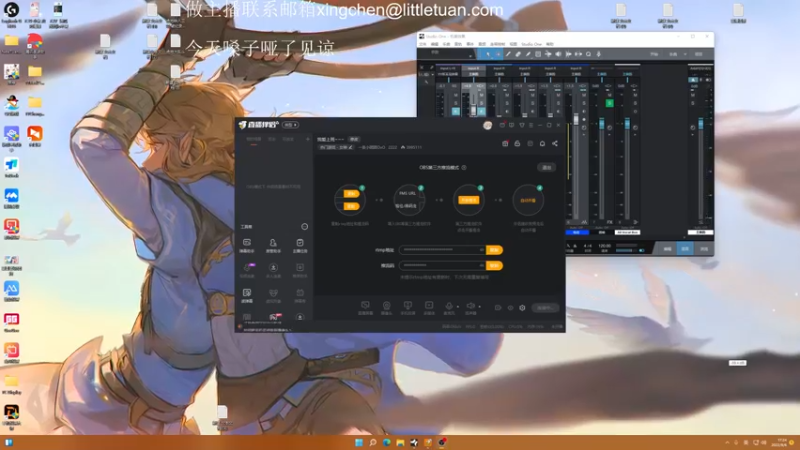Open the Browse view button in Studio One
The width and height of the screenshot is (800, 450).
coord(704,248)
